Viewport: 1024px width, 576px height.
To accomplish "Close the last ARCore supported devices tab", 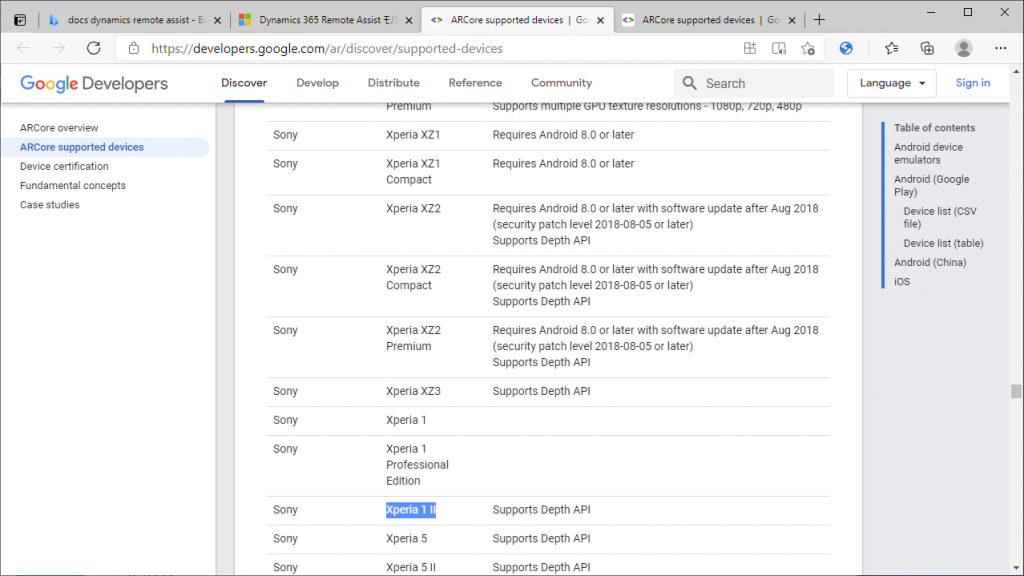I will point(792,20).
